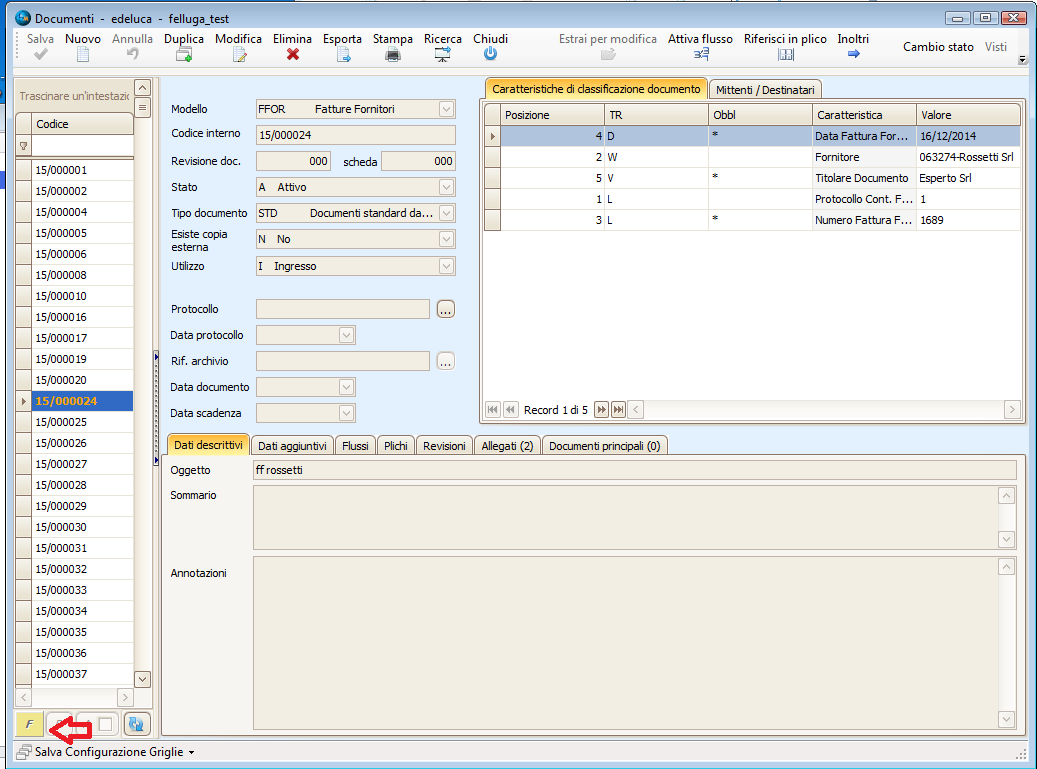Image resolution: width=1037 pixels, height=769 pixels.
Task: Click the Nuovo new document icon
Action: coord(83,55)
